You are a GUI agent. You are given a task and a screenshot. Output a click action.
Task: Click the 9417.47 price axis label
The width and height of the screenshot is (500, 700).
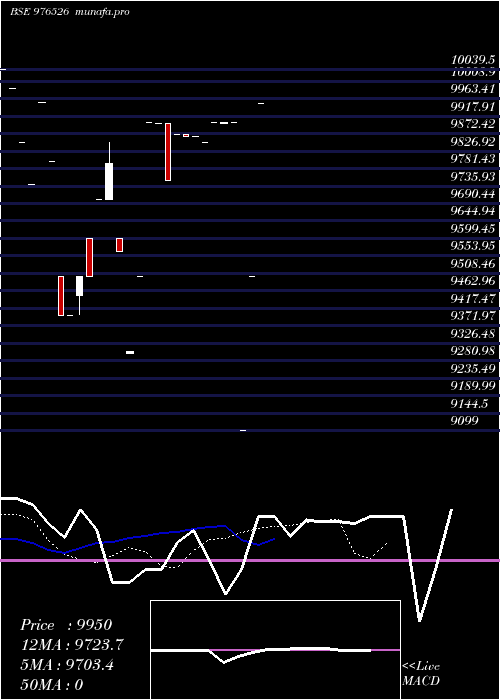pos(473,299)
